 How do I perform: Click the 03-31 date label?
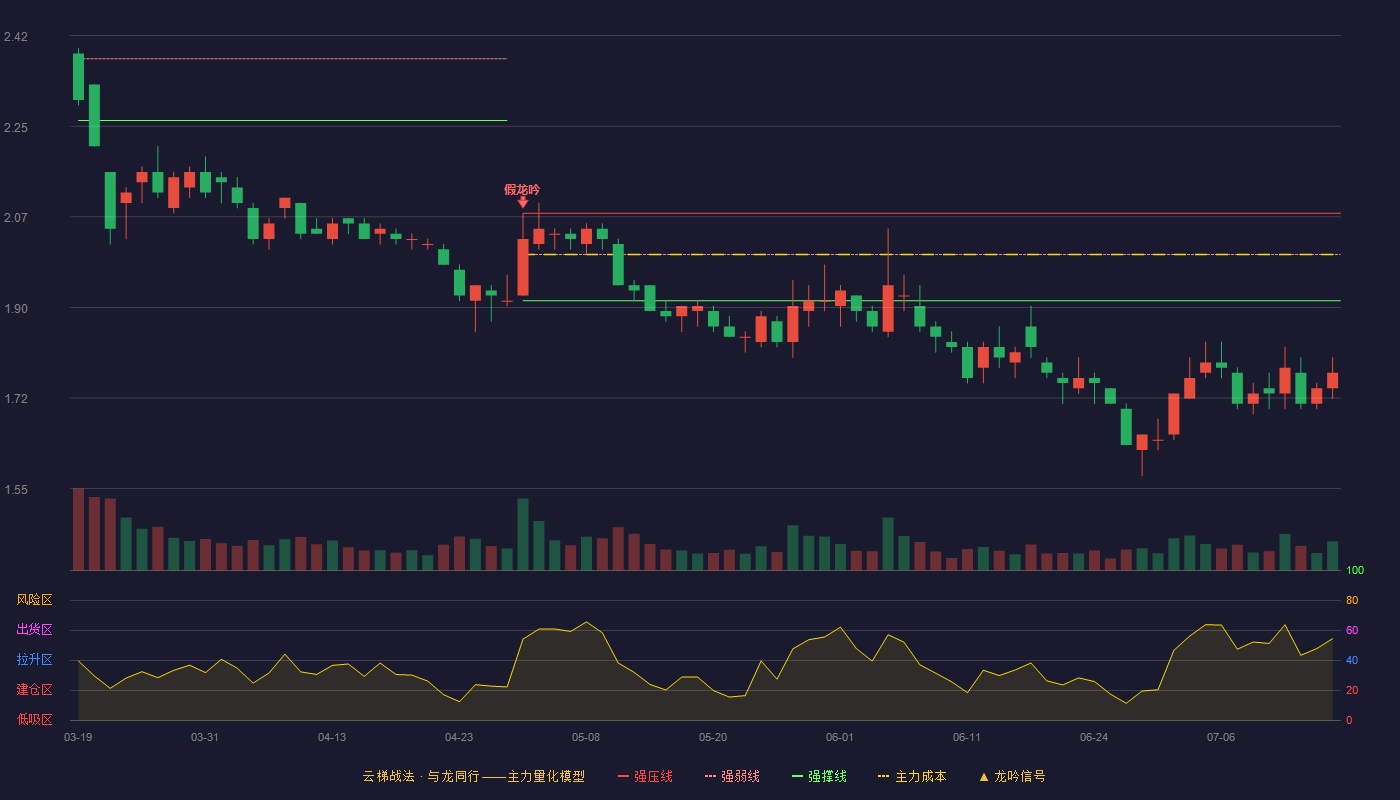[x=205, y=737]
